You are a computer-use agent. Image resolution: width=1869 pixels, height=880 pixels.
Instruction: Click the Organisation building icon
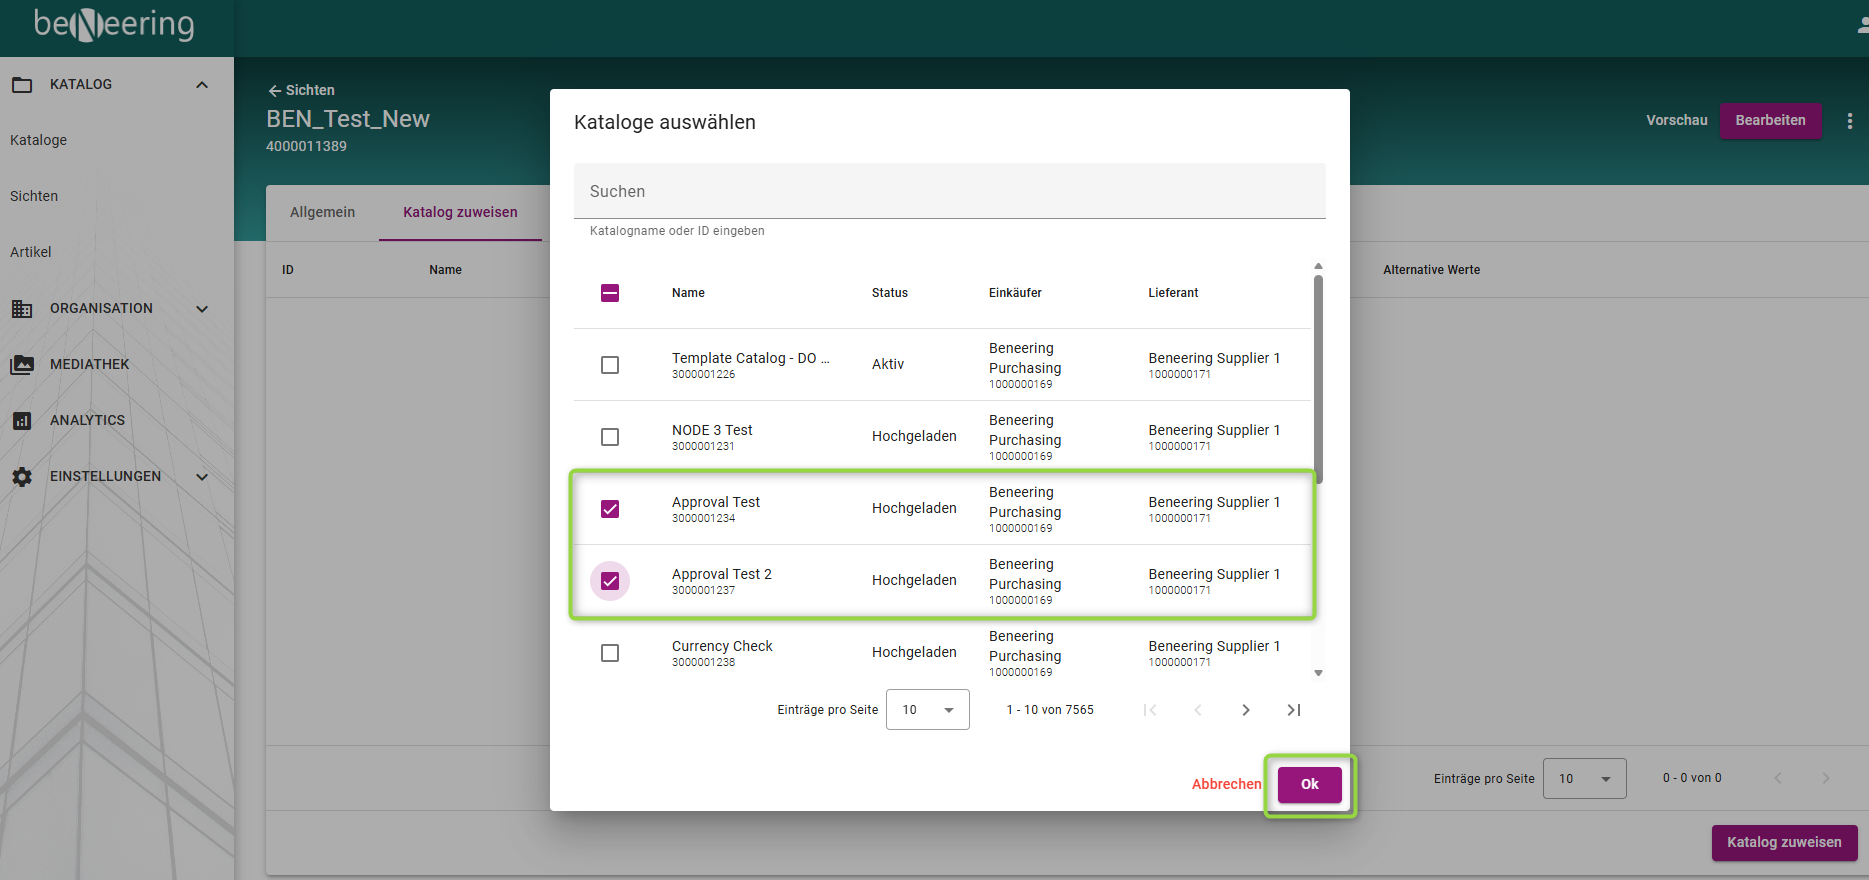pos(22,309)
